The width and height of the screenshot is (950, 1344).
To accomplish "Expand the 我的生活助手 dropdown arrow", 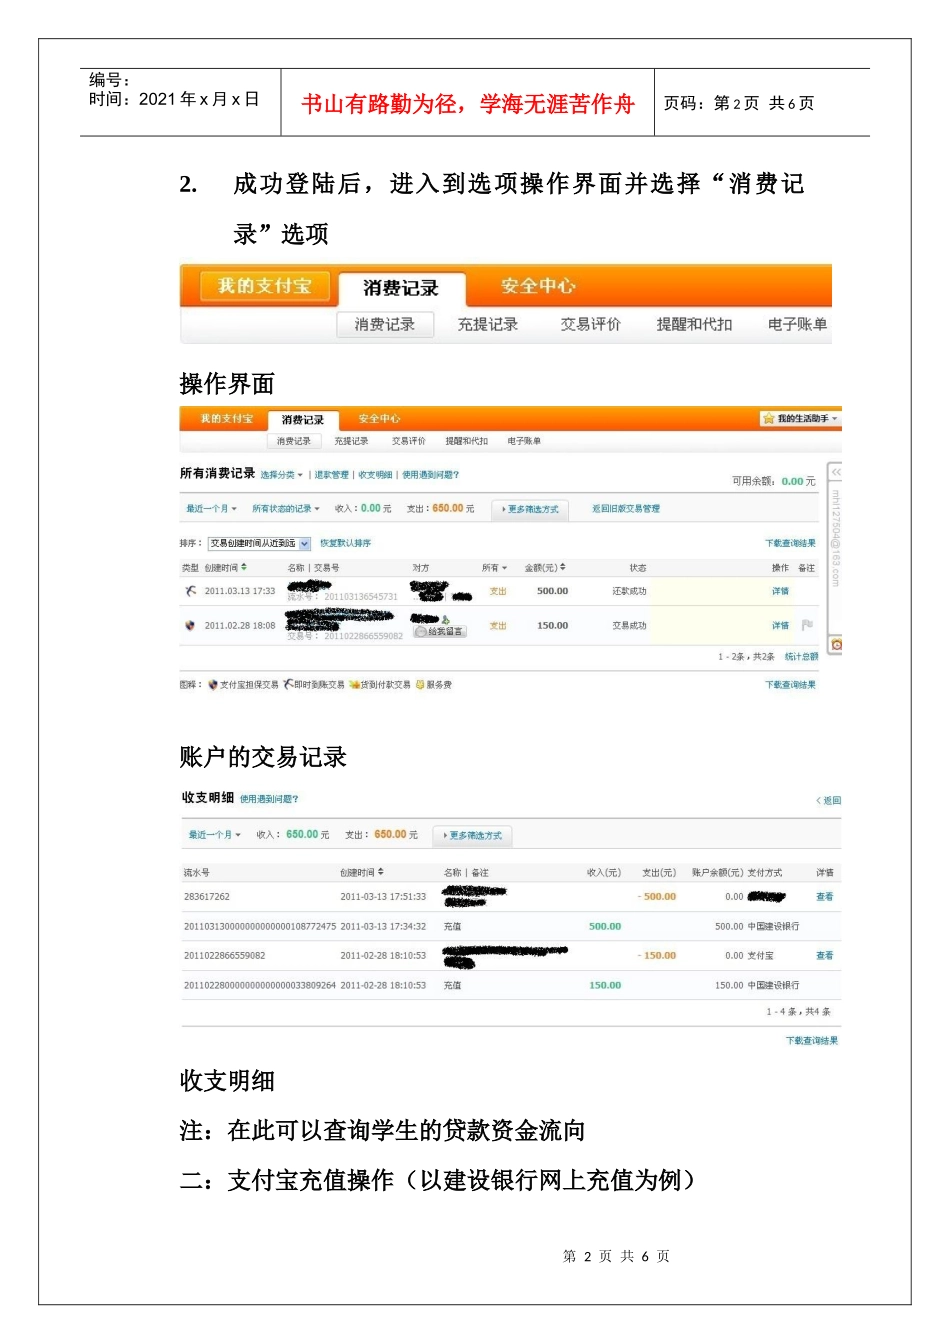I will [x=835, y=418].
